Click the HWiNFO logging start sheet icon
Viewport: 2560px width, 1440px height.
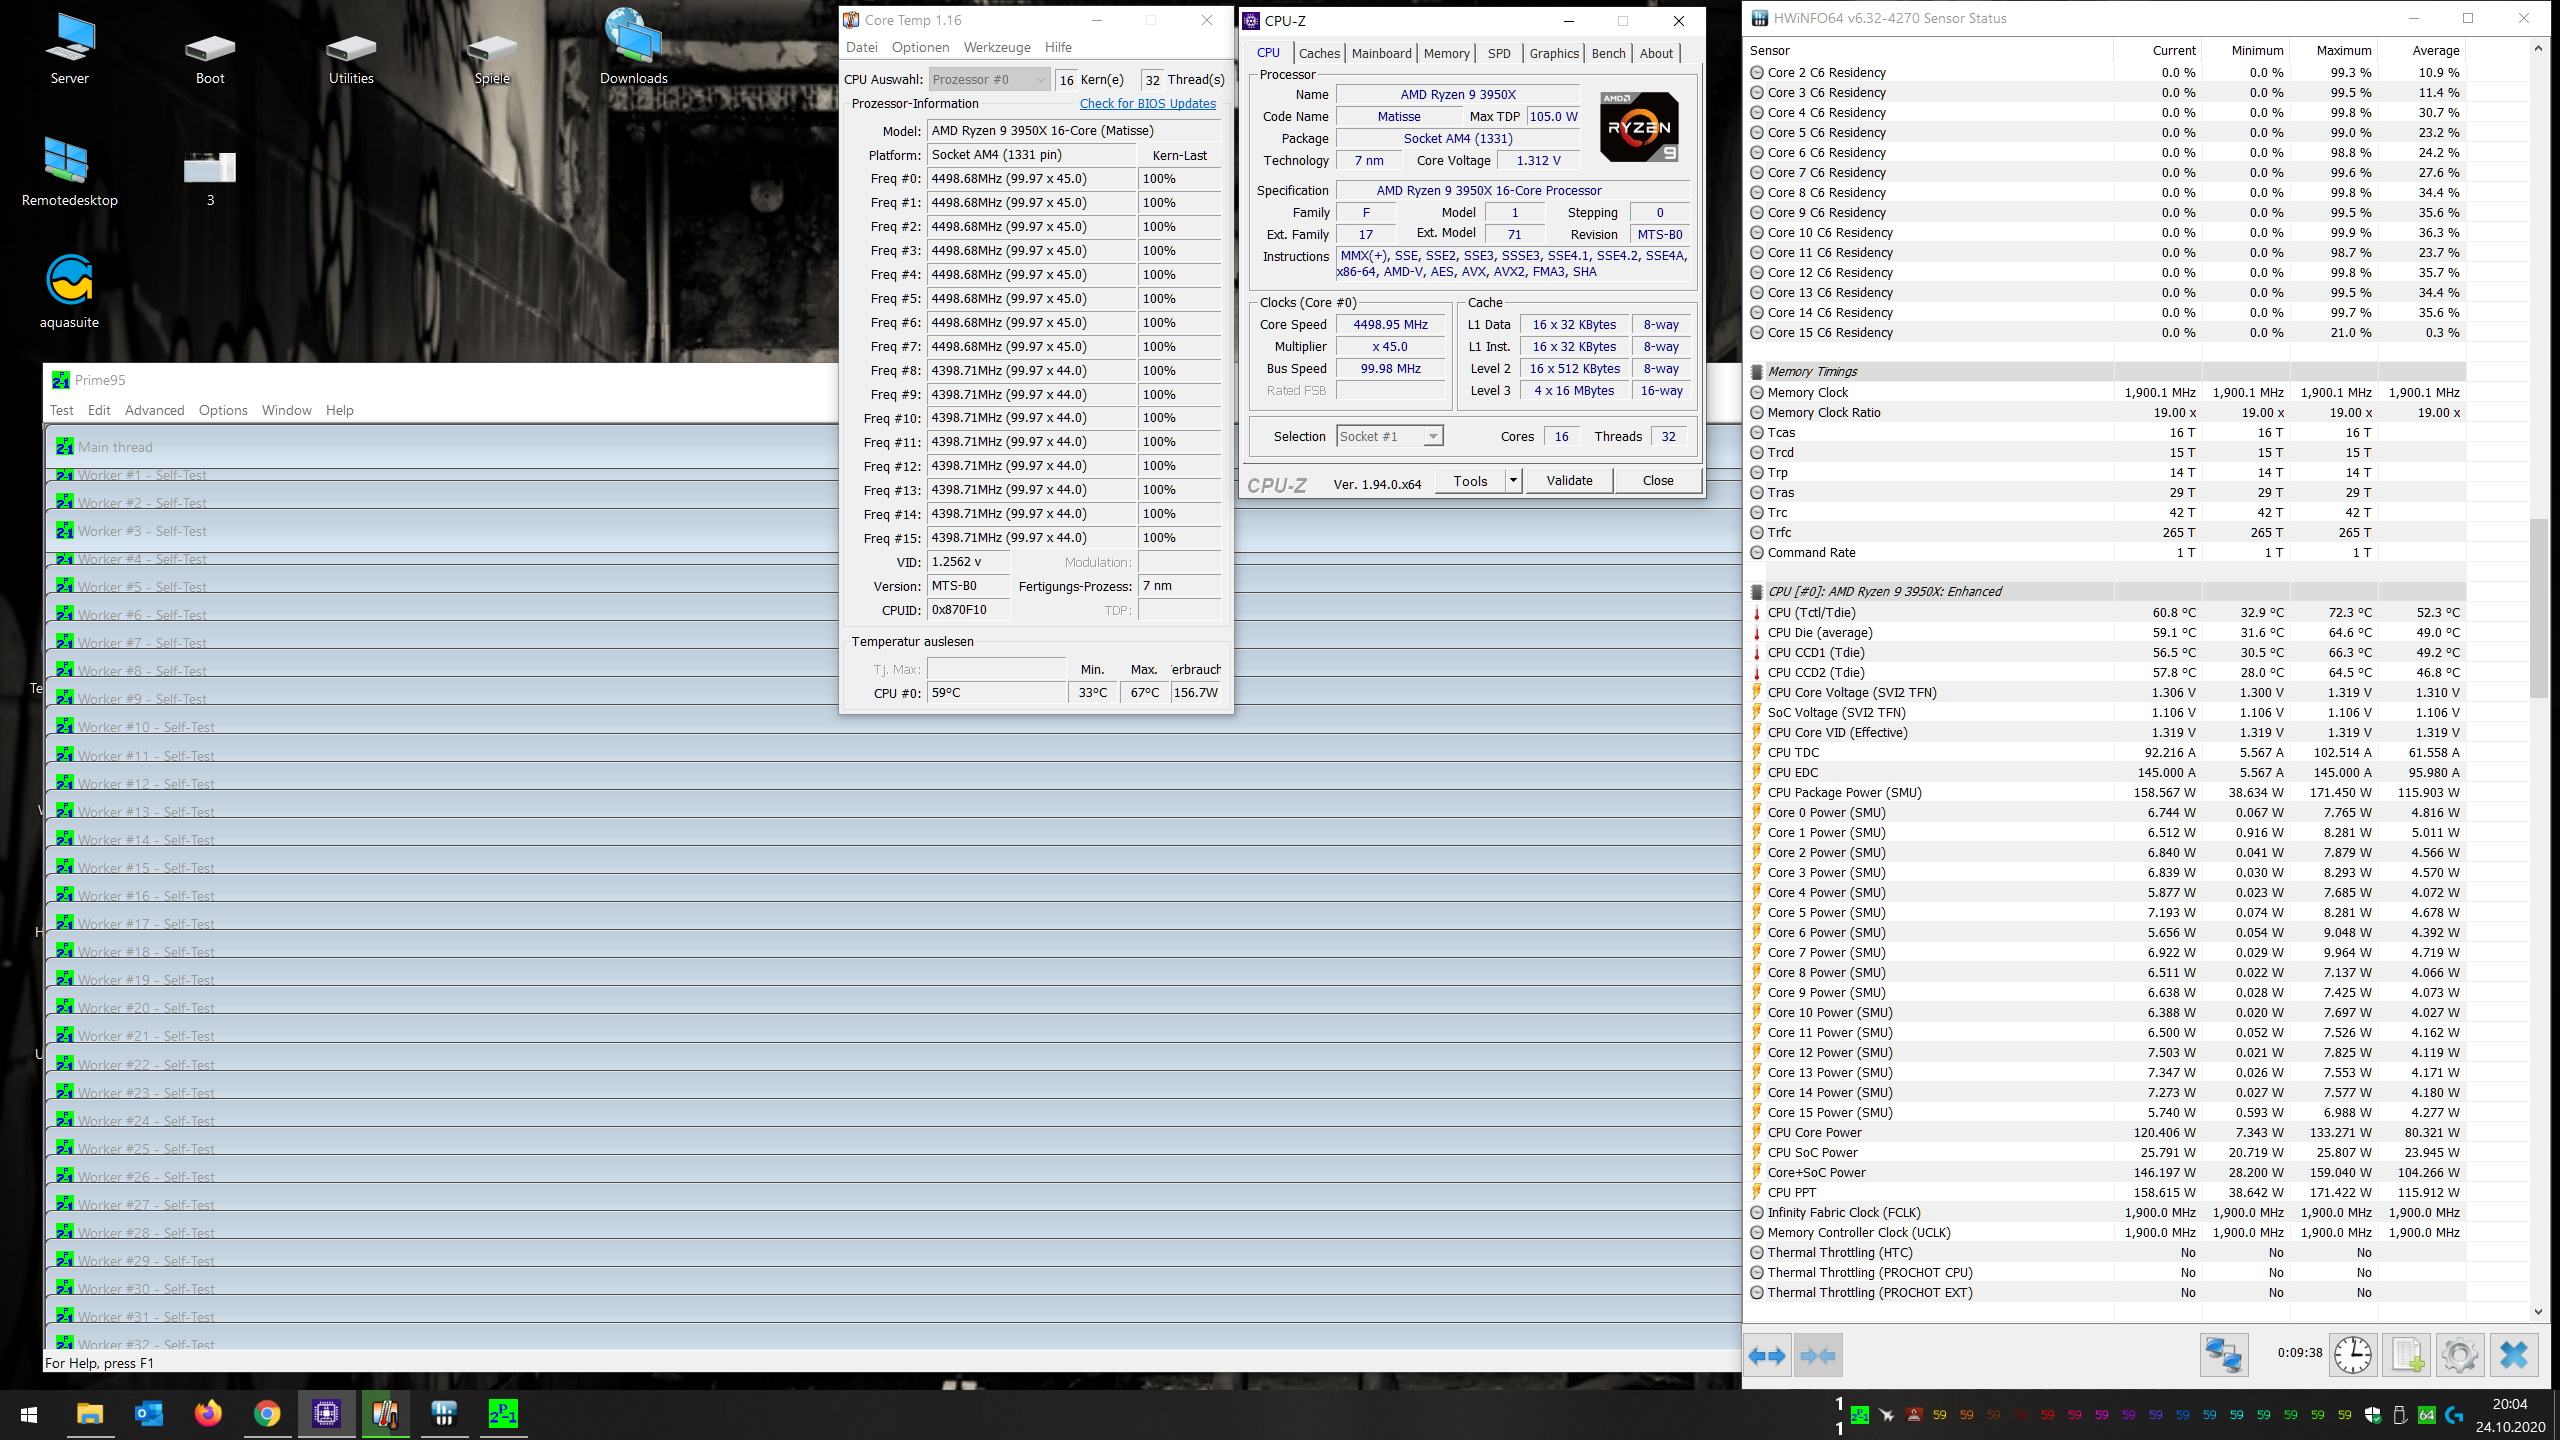pos(2407,1356)
